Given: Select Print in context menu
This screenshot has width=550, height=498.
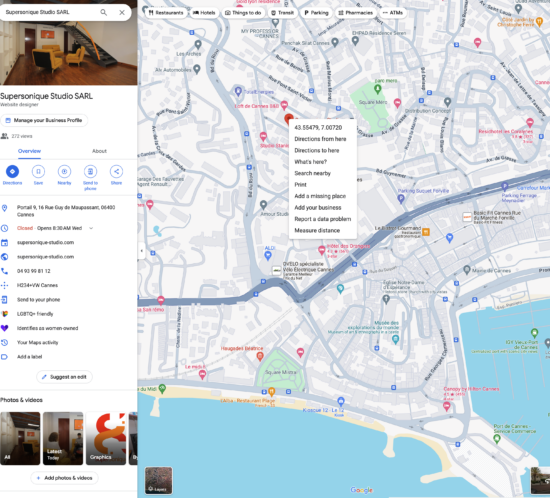Looking at the screenshot, I should click(300, 185).
